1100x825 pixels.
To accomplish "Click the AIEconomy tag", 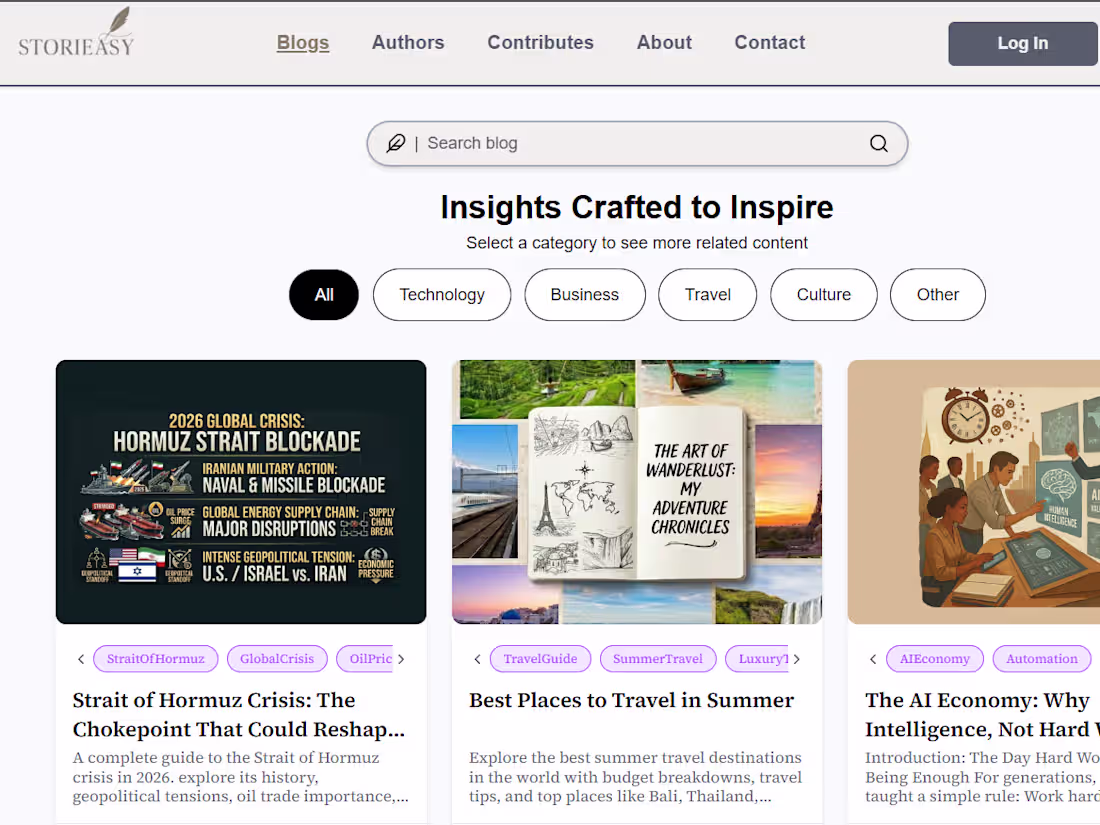I will point(934,659).
